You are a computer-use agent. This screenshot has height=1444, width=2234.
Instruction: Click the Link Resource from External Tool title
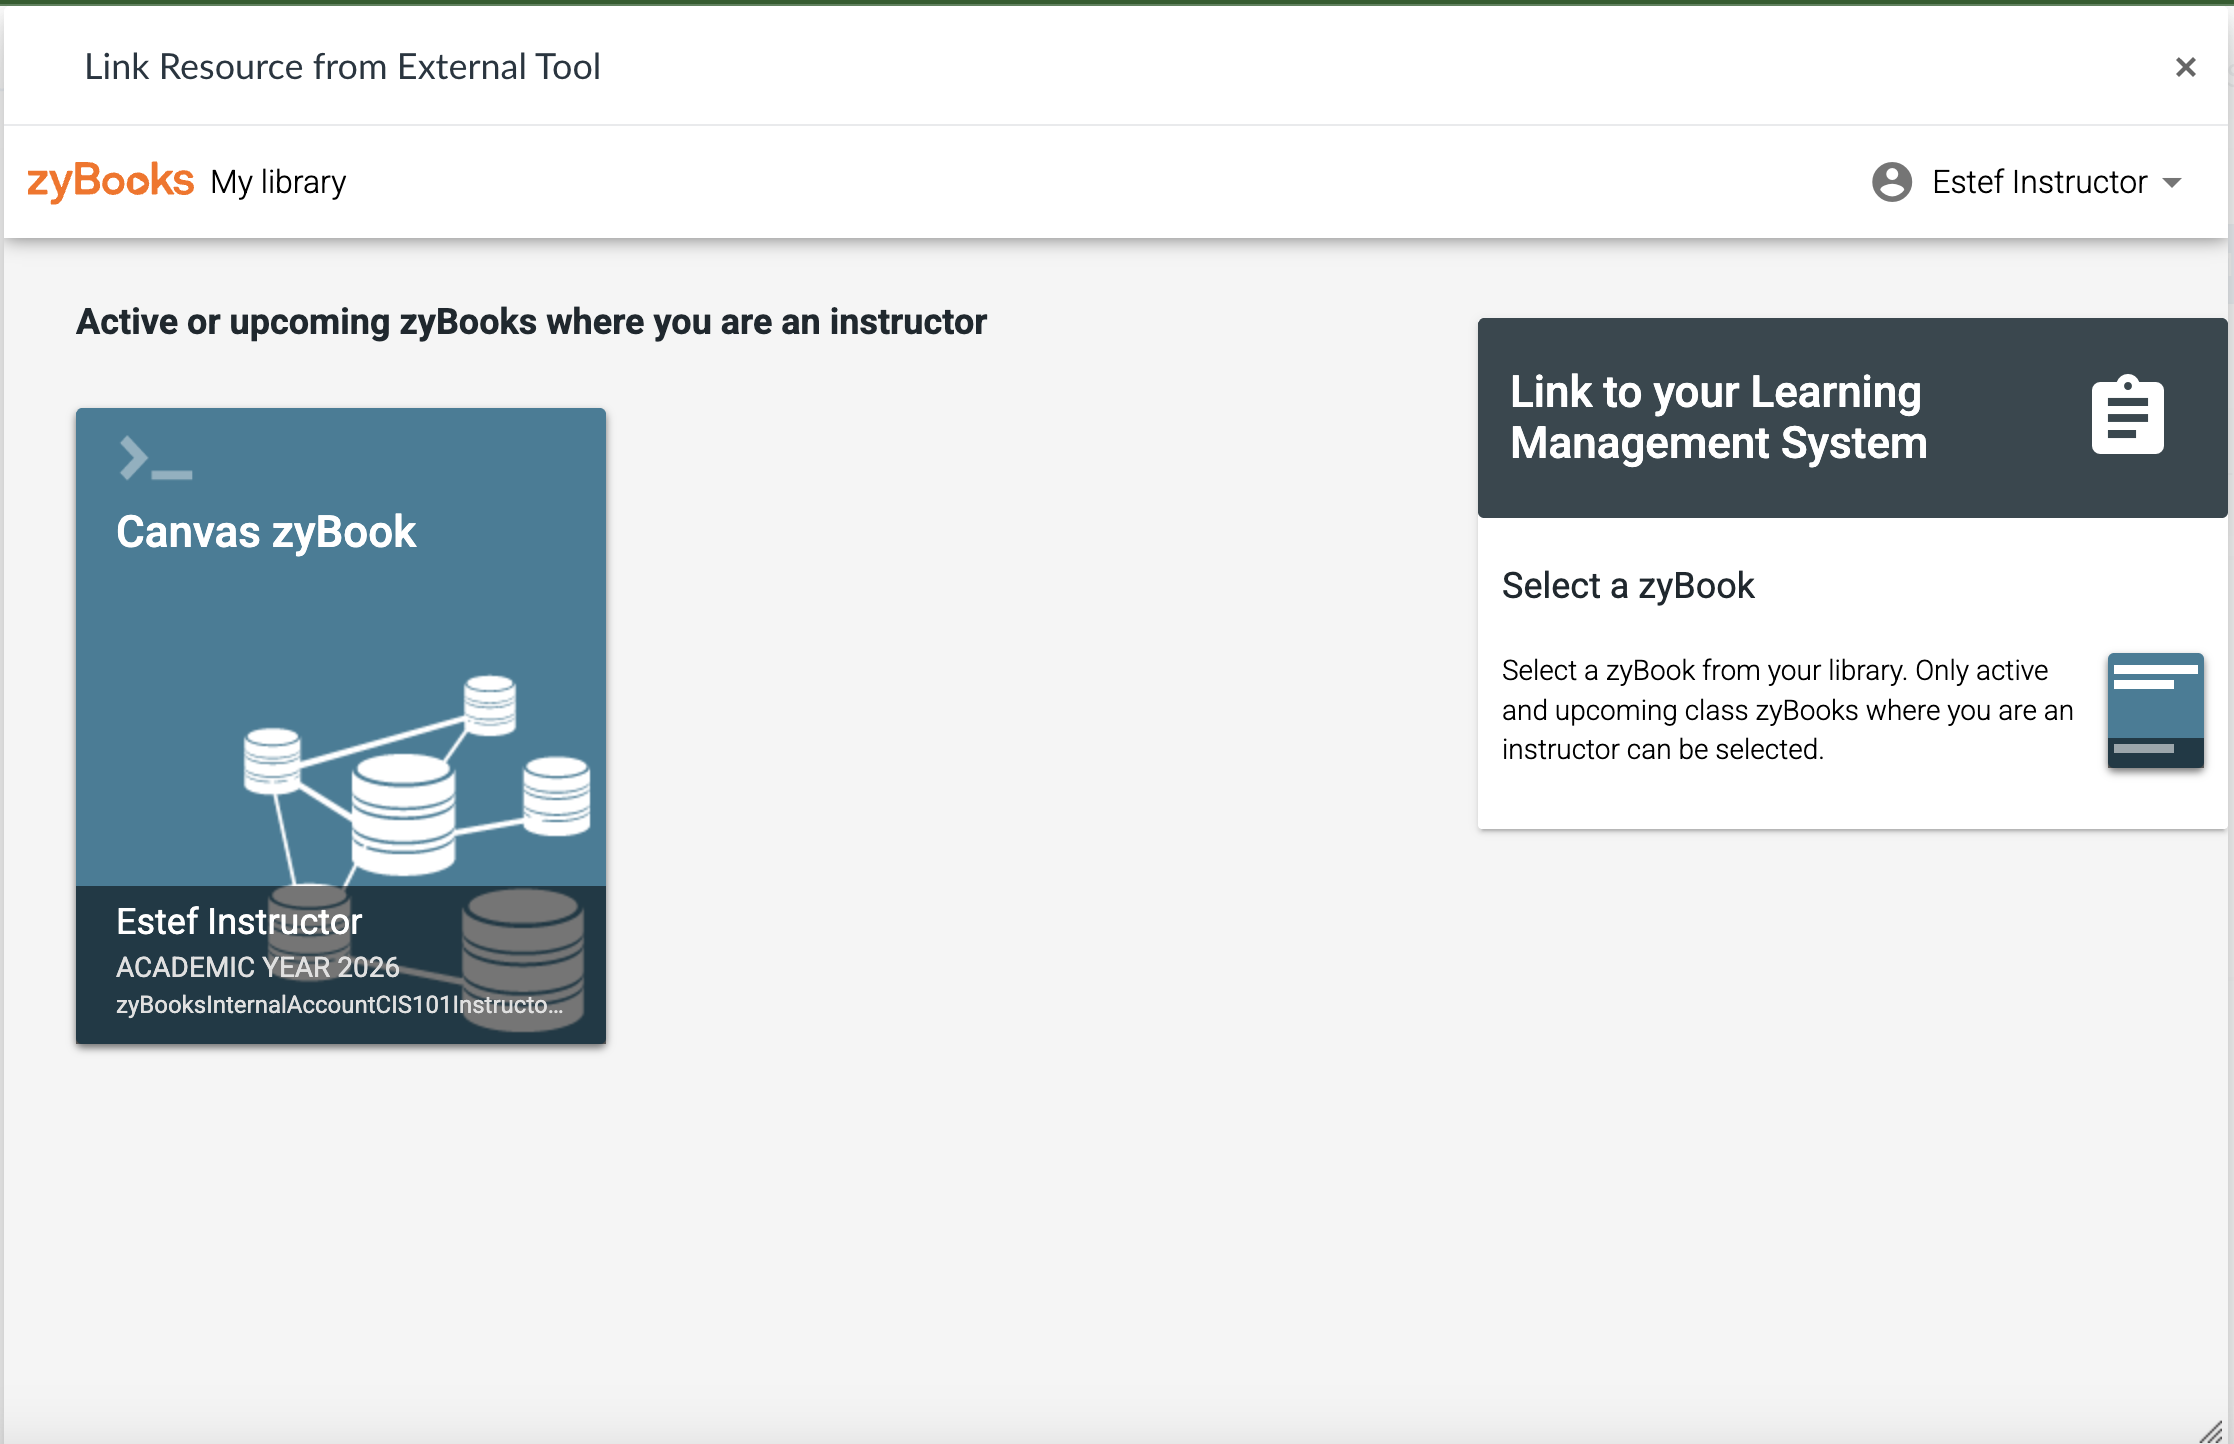click(x=342, y=66)
